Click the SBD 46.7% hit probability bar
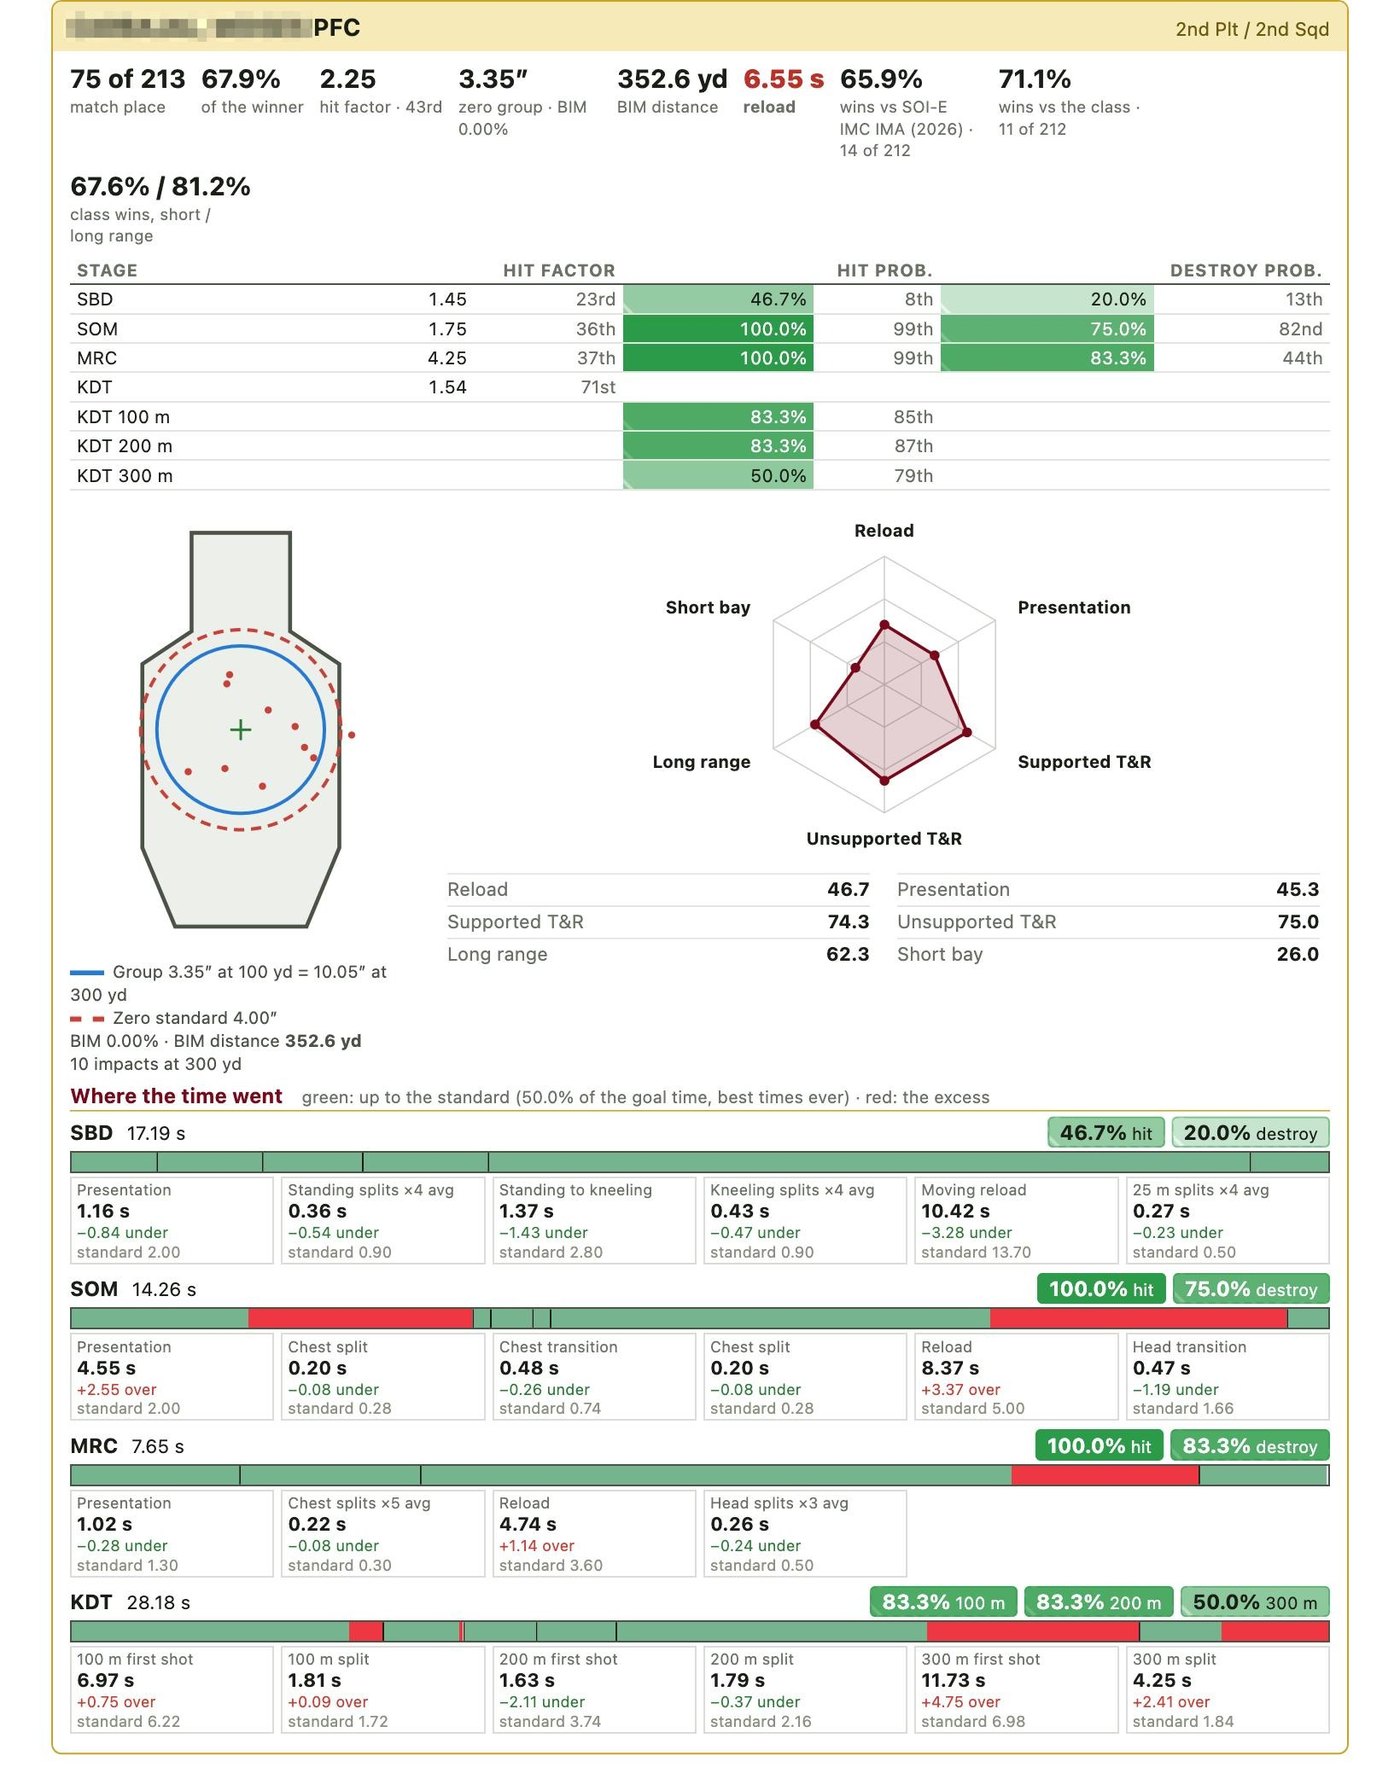Viewport: 1400px width, 1773px height. coord(718,299)
